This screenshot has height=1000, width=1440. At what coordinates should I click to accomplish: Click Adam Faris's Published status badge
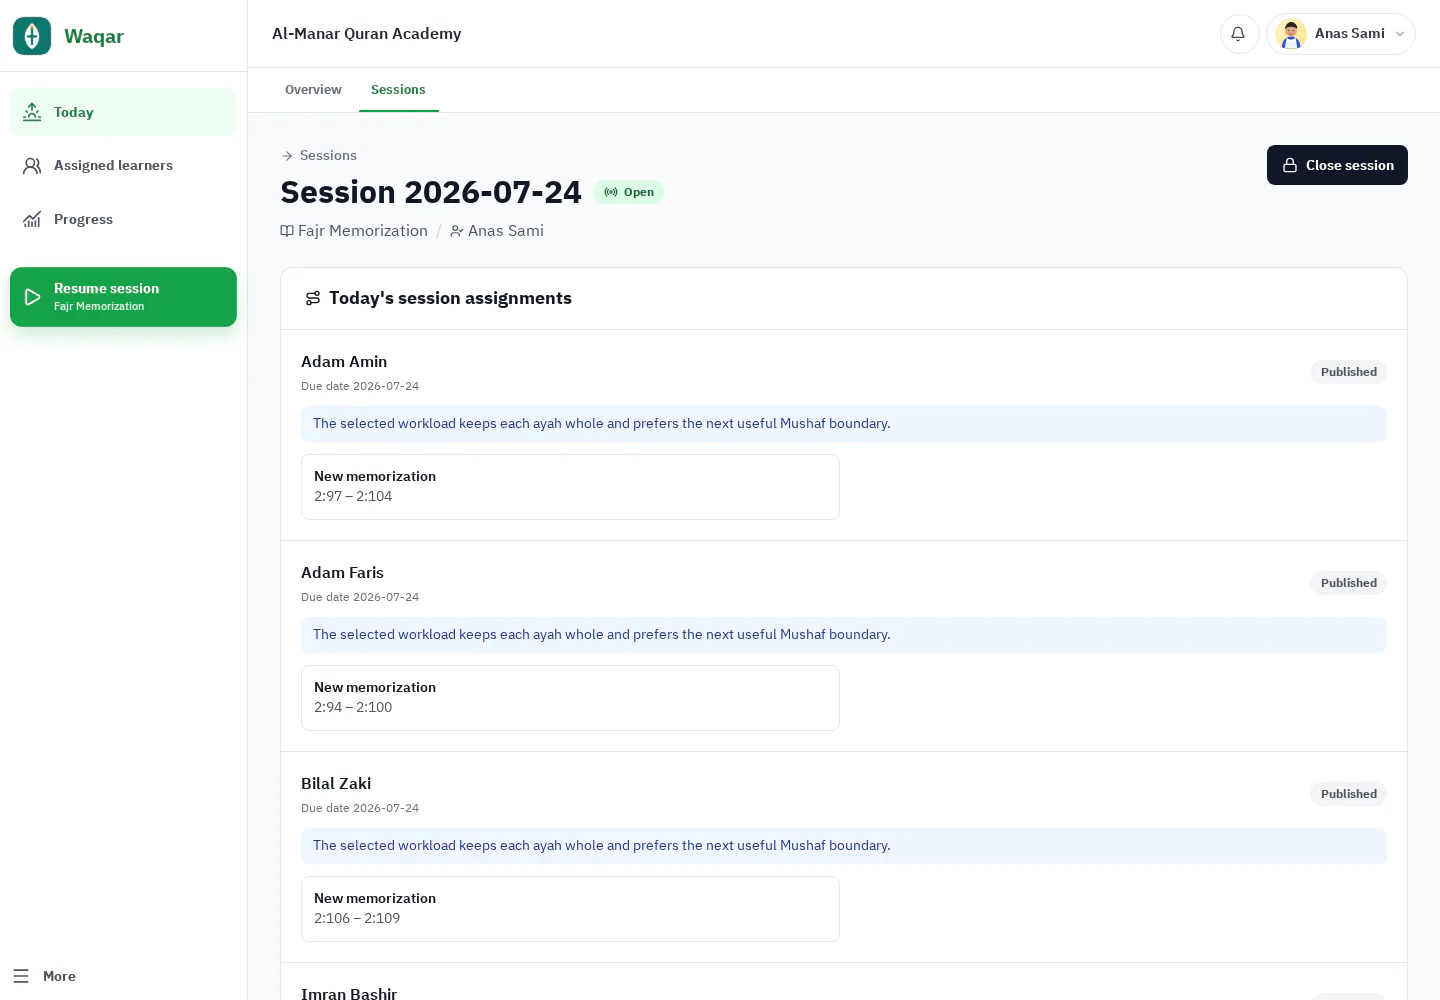tap(1348, 583)
